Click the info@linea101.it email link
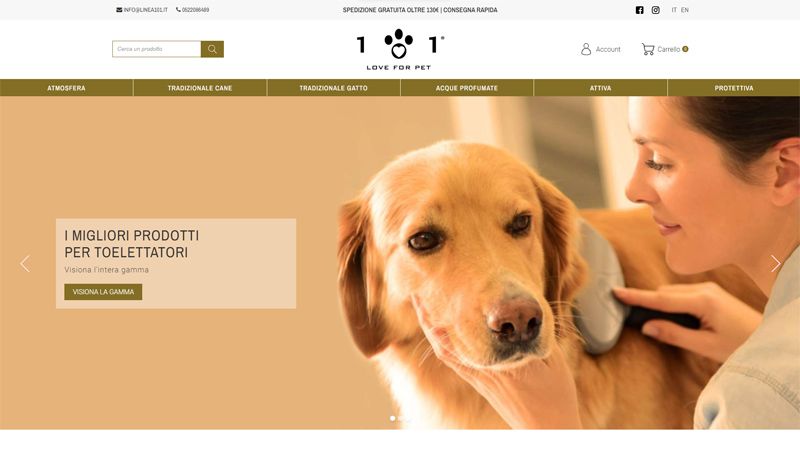 pos(145,10)
